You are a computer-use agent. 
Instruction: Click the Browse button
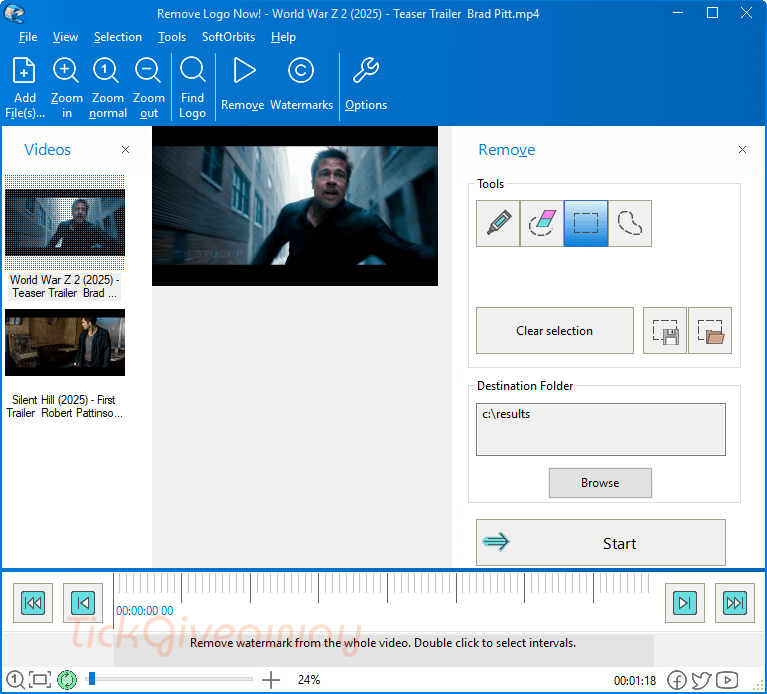(x=600, y=483)
